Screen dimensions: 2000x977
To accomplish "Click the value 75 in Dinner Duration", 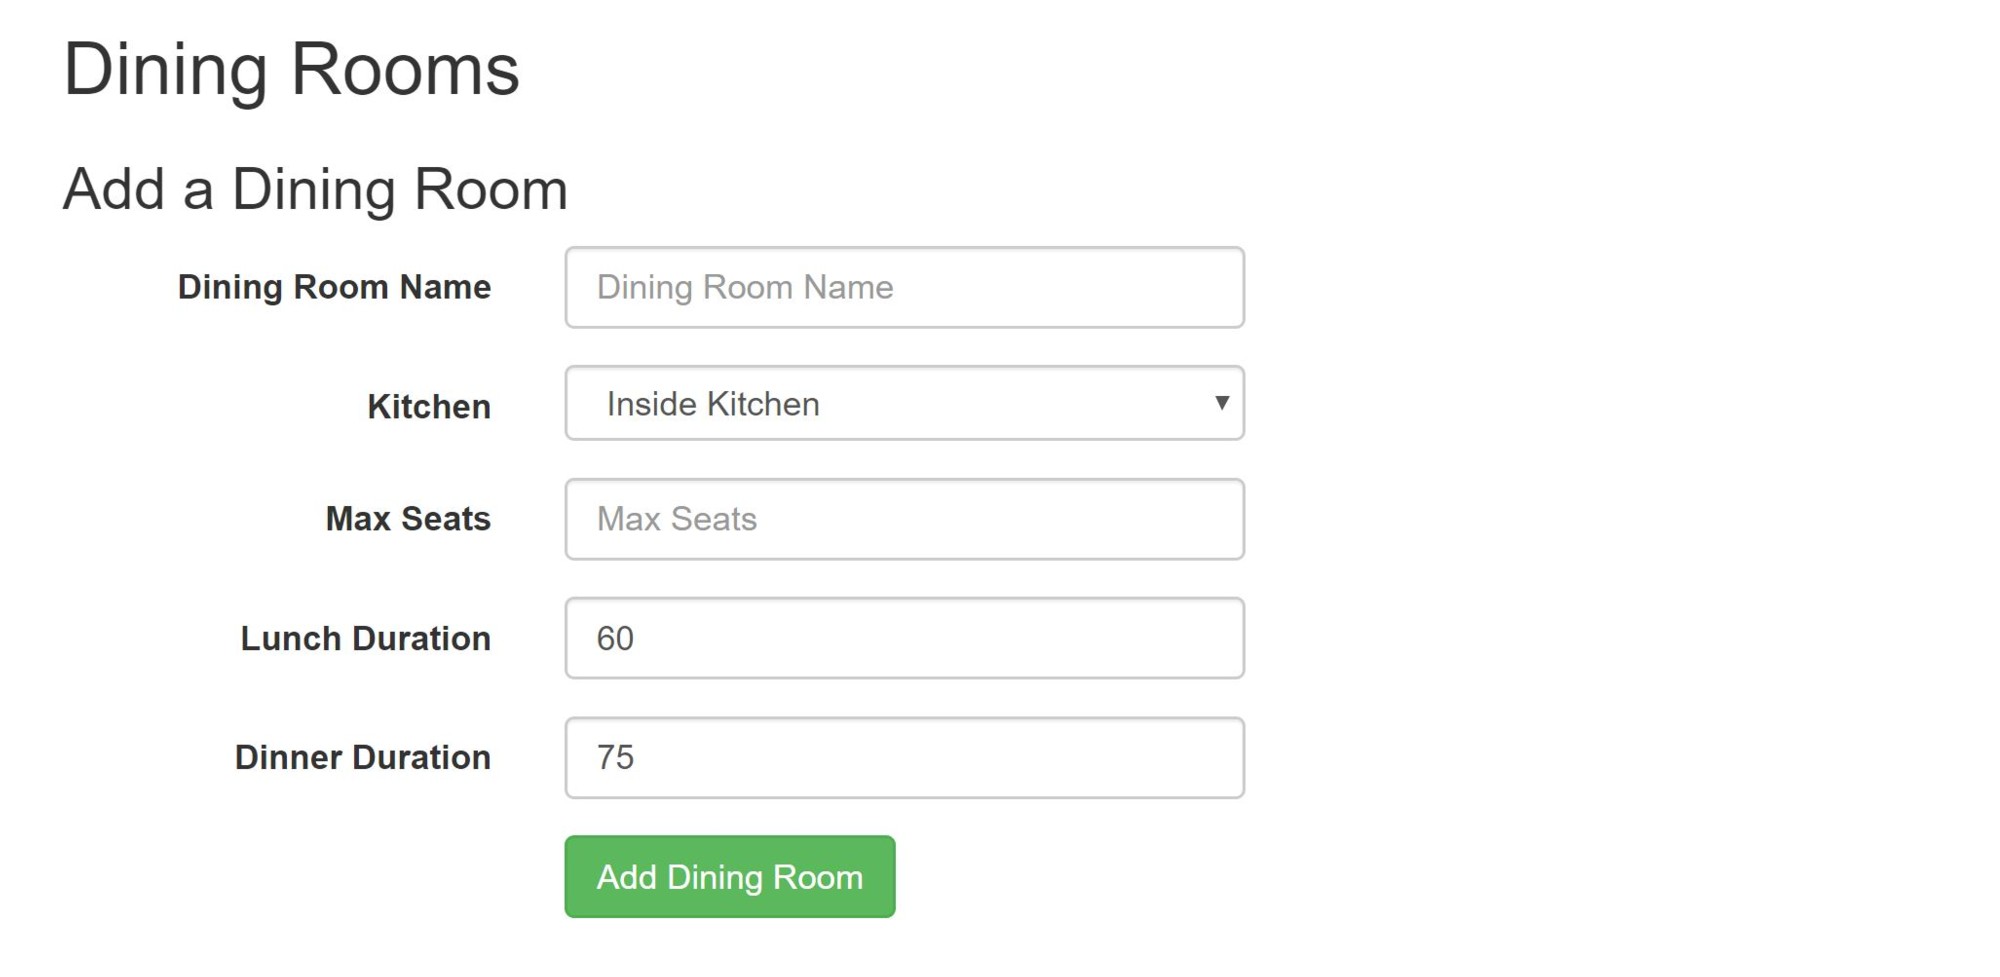I will [615, 758].
